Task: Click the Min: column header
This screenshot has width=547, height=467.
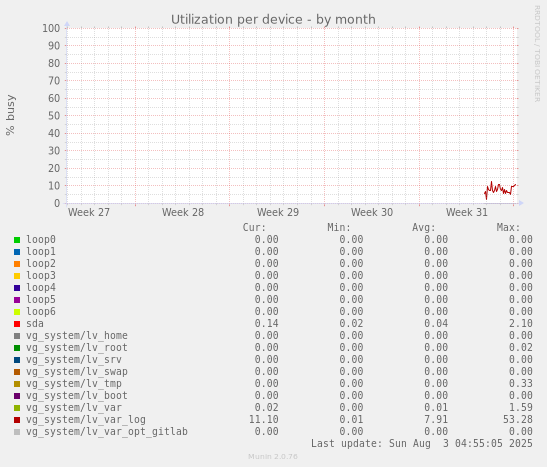Action: 339,227
